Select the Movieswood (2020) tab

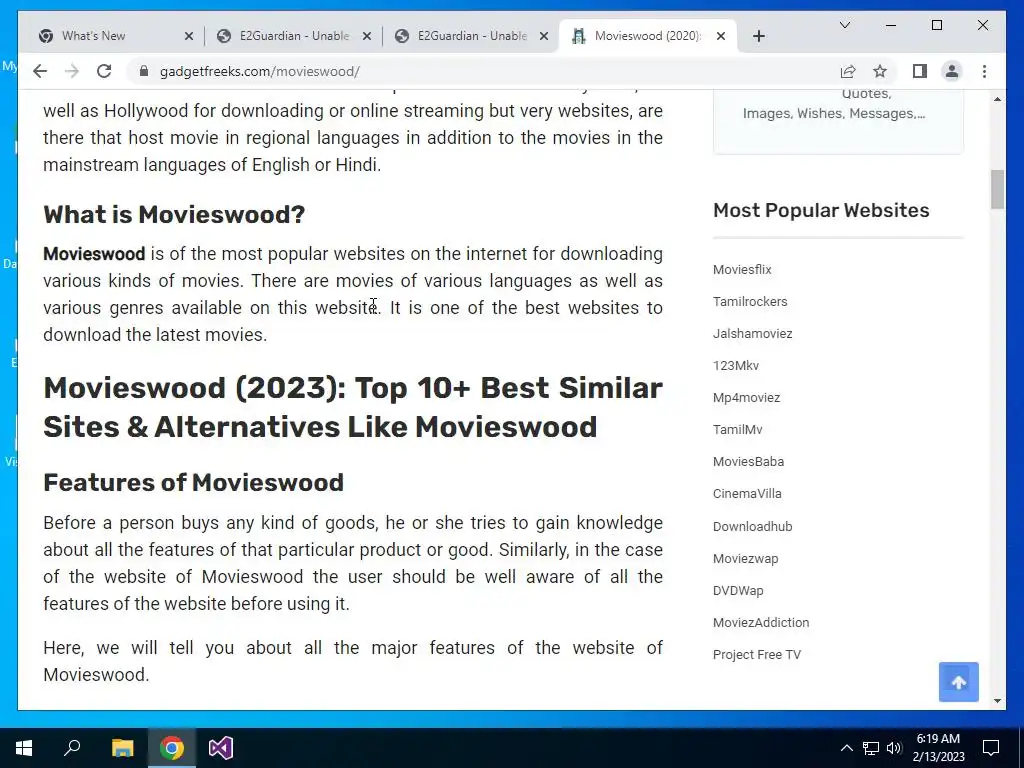click(x=647, y=36)
